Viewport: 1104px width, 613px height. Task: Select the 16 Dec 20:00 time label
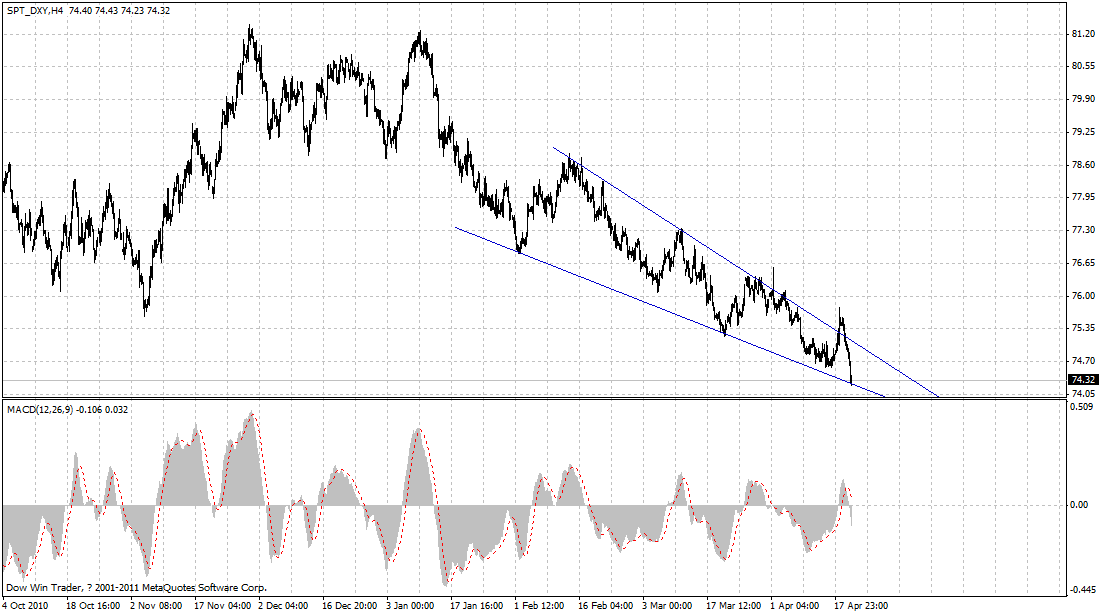tap(350, 605)
